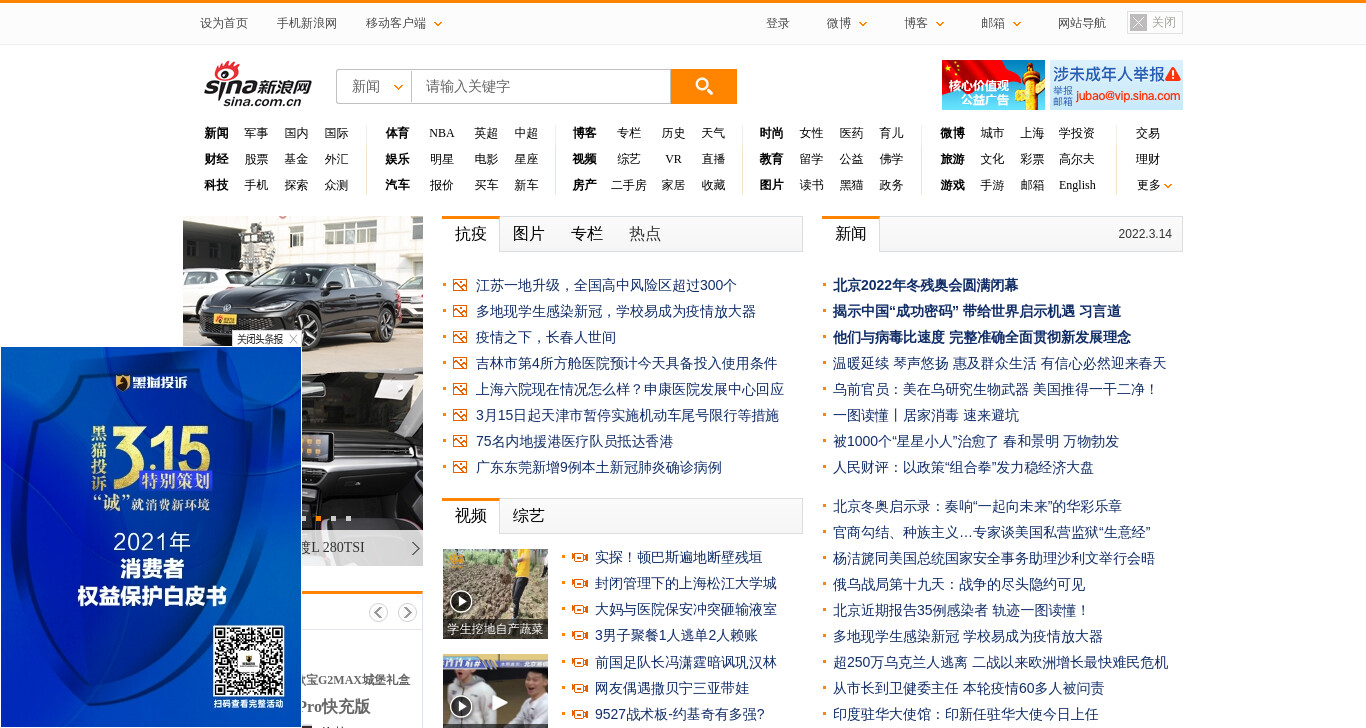Open headline 网友偶遇撒贝宁三亚带娃
1366x728 pixels.
672,688
